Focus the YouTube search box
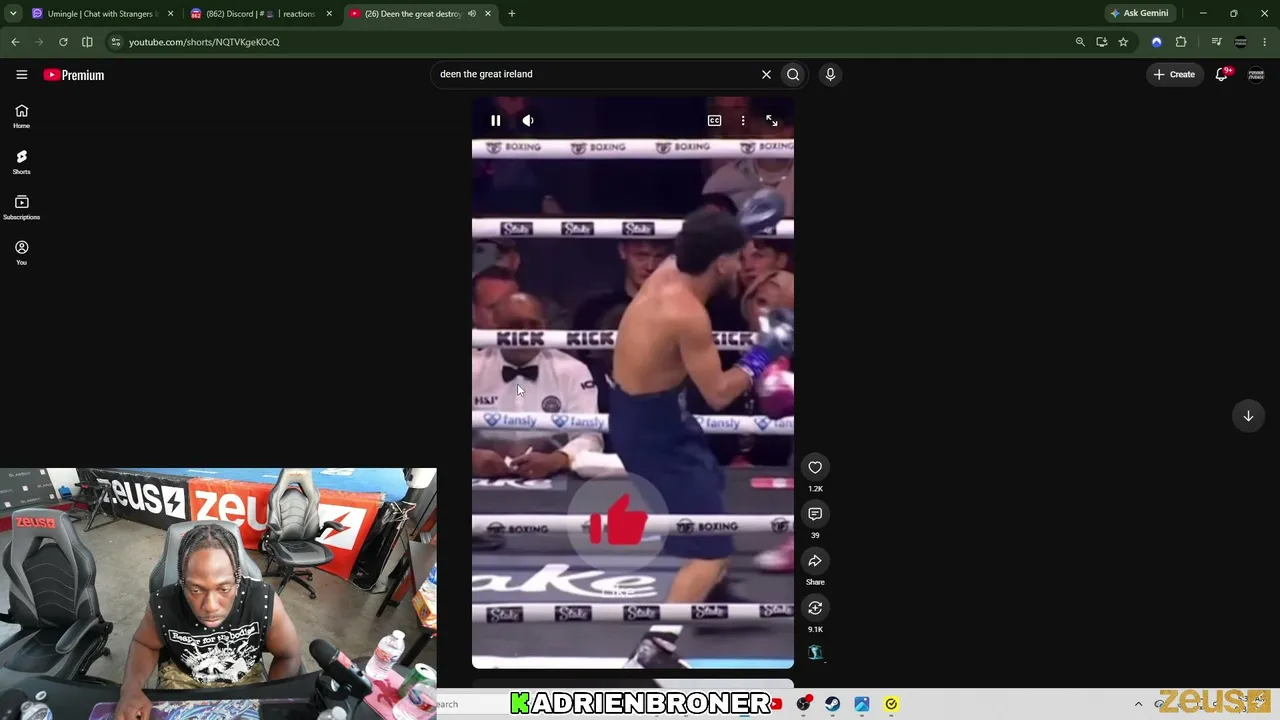Viewport: 1280px width, 720px height. click(595, 74)
